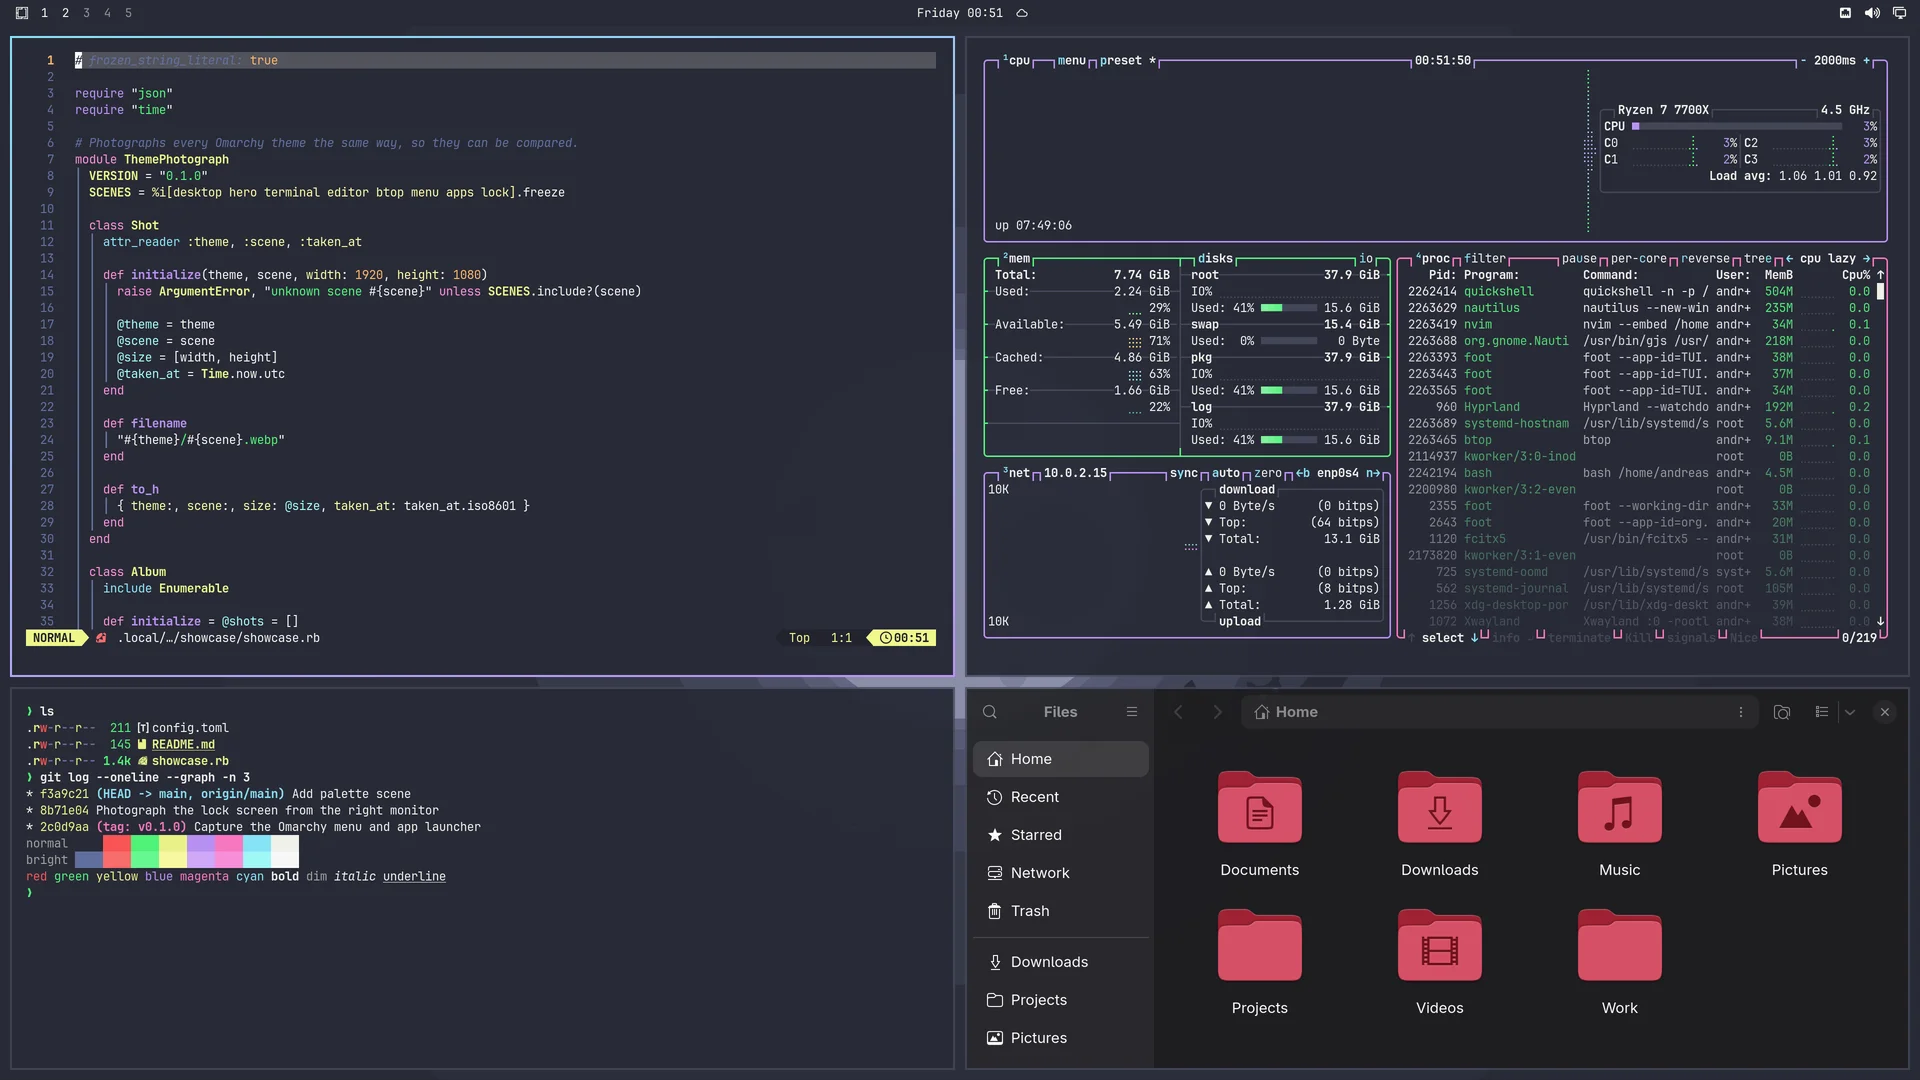
Task: Open the Documents folder
Action: pos(1260,824)
